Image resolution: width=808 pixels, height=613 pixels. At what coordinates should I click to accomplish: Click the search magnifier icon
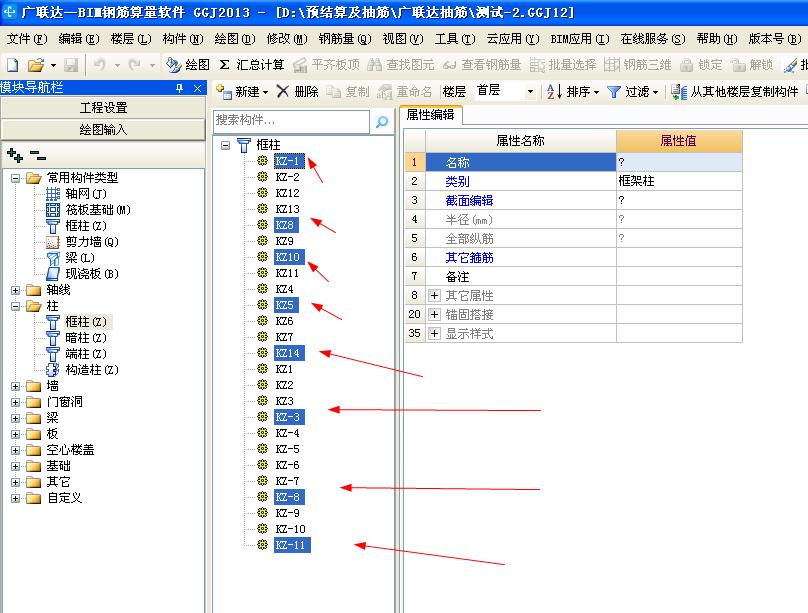tap(382, 122)
